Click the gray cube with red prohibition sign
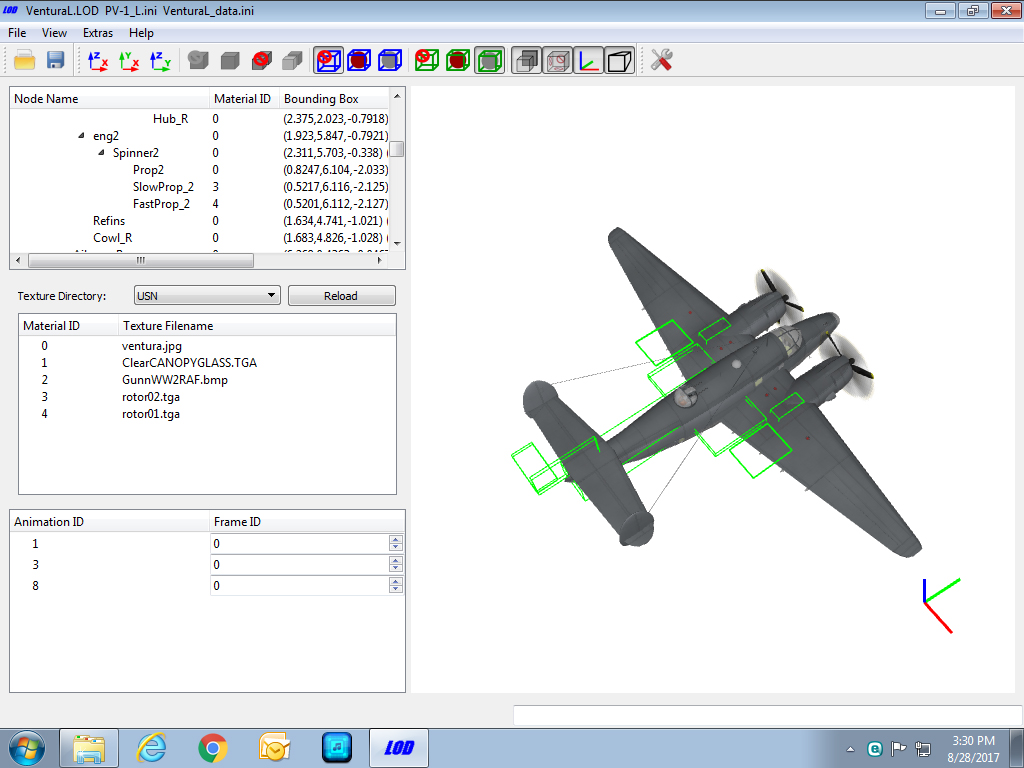This screenshot has width=1024, height=768. pos(261,61)
